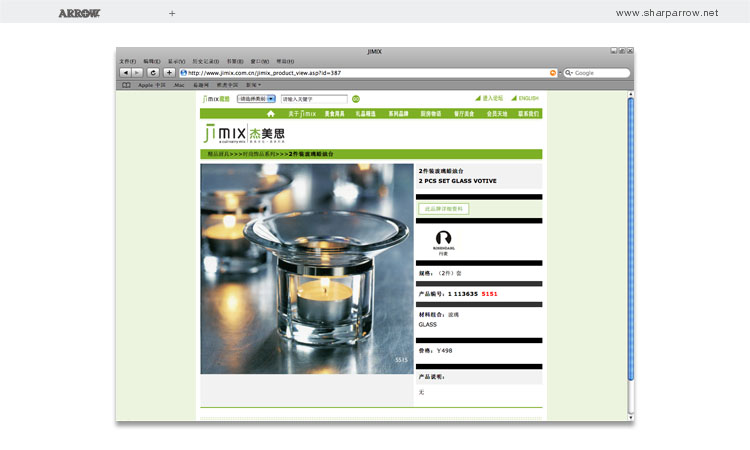Click the 联系我们 navigation tab
750x450 pixels.
tap(529, 114)
